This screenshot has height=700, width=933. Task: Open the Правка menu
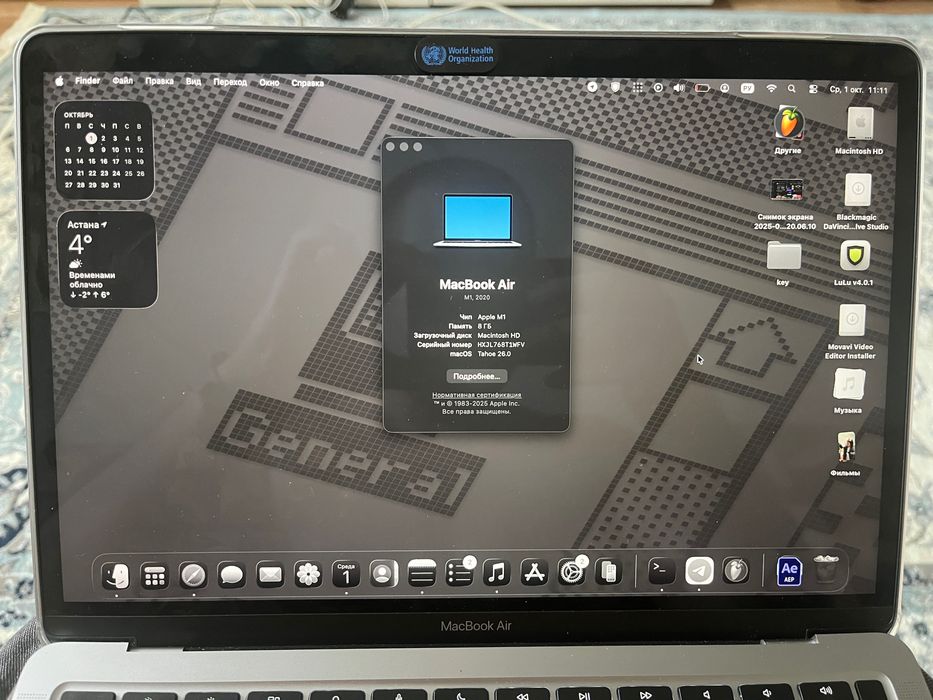pyautogui.click(x=159, y=81)
